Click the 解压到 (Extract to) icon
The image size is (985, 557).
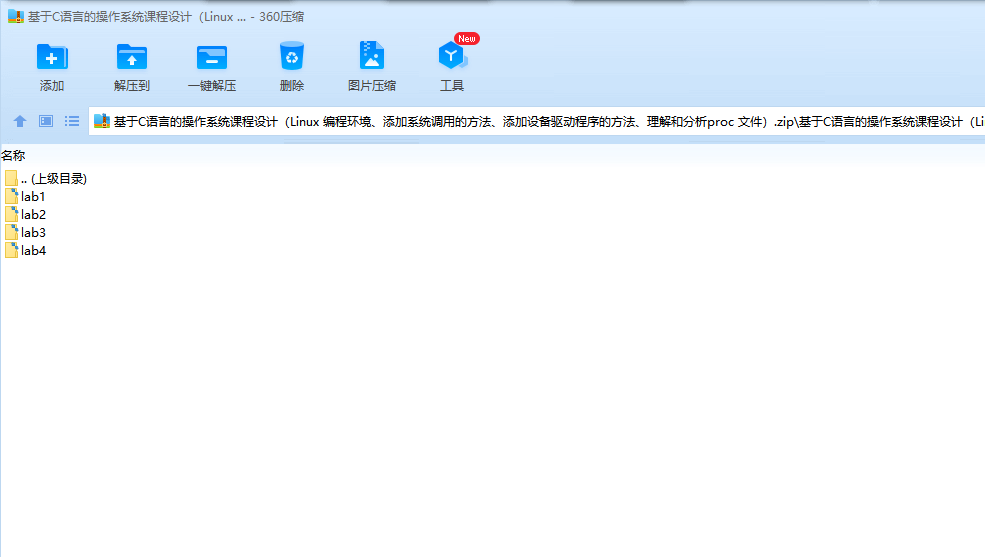(132, 57)
